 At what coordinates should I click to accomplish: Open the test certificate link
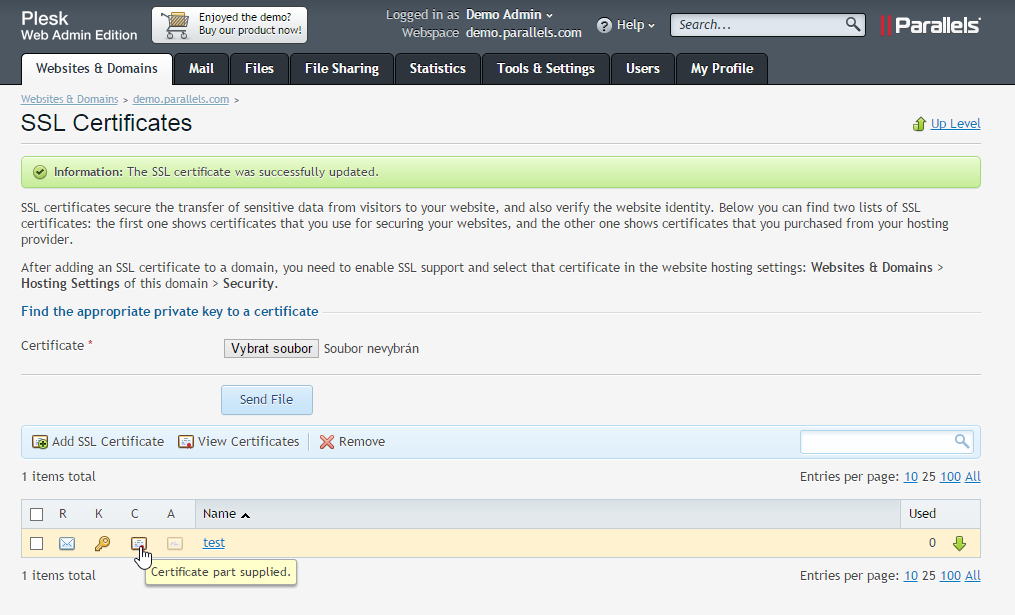[214, 543]
